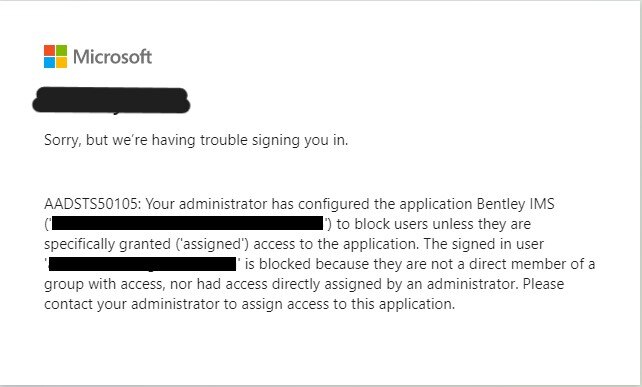Click the AADSTS50105 error code text
Screen dimensions: 642x387
[x=92, y=204]
